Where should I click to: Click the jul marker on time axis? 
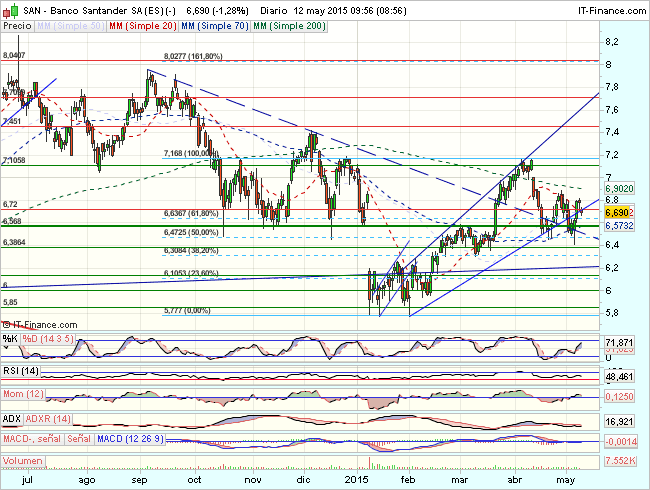(x=27, y=480)
